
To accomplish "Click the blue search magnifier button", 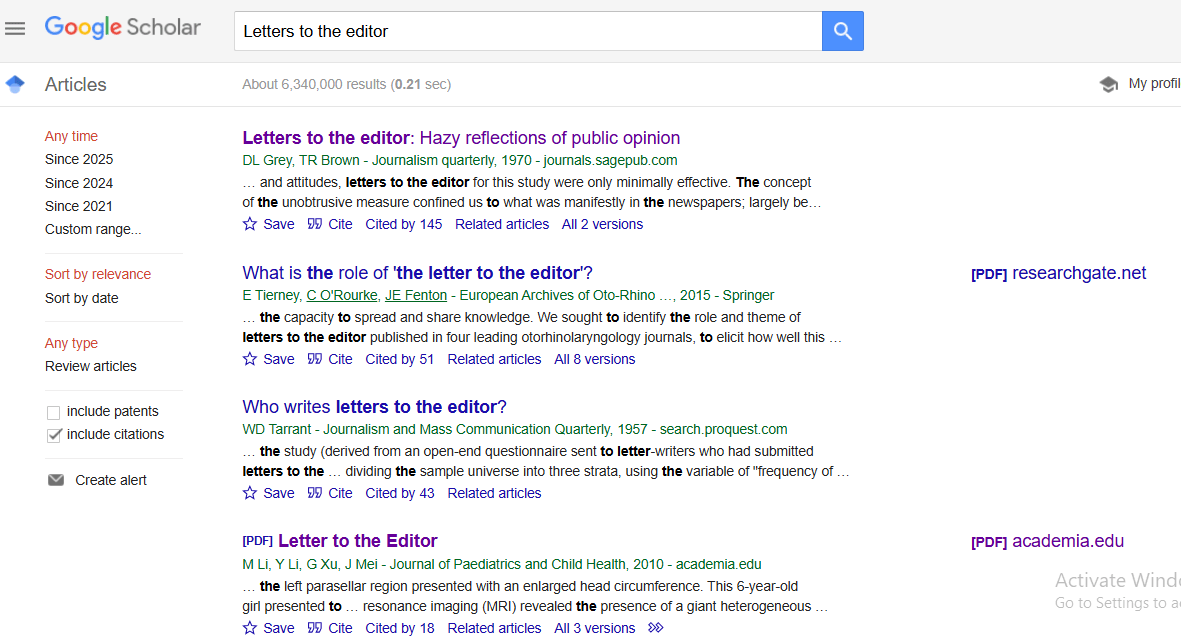I will pyautogui.click(x=843, y=31).
